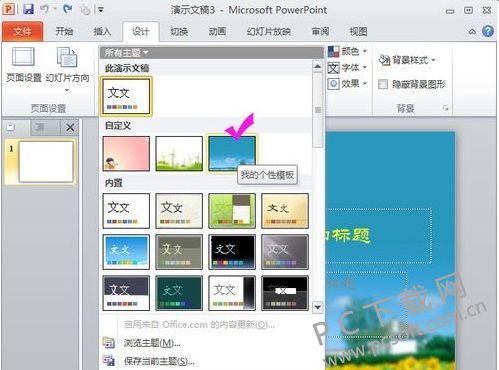Open the 幻灯片放映 tab
499x370 pixels.
[x=269, y=32]
